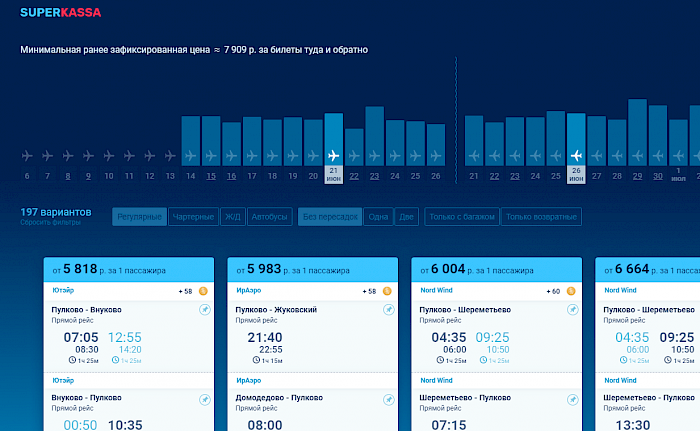Select the departure plane icon for June 26
700x431 pixels.
pyautogui.click(x=436, y=156)
